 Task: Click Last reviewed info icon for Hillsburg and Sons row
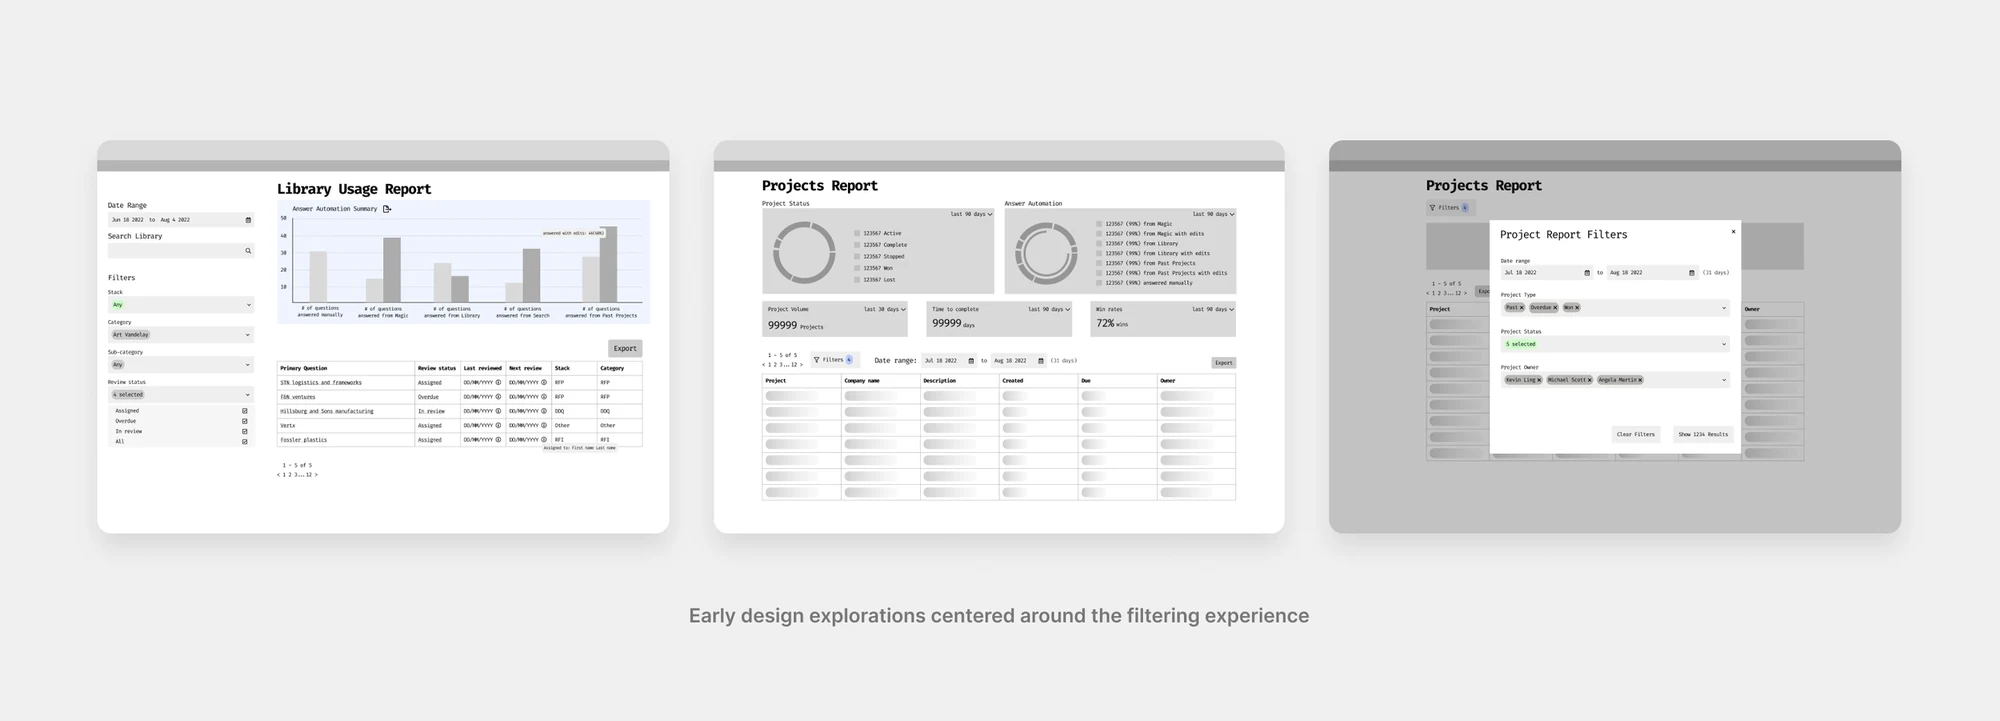coord(498,411)
